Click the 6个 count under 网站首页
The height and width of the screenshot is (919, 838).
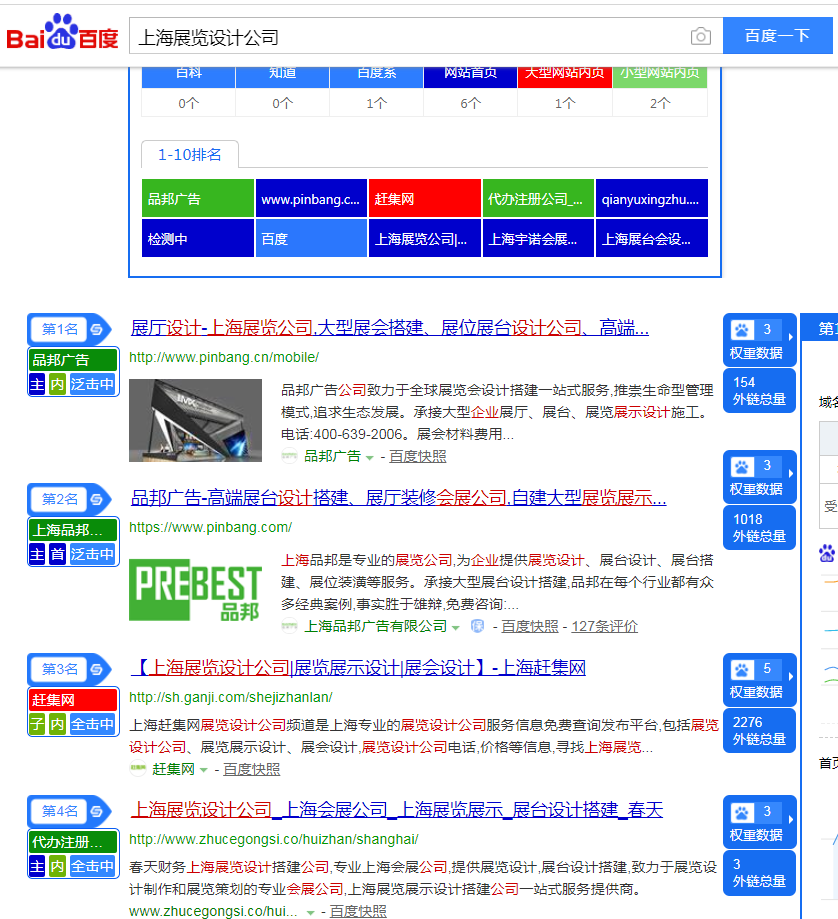471,103
